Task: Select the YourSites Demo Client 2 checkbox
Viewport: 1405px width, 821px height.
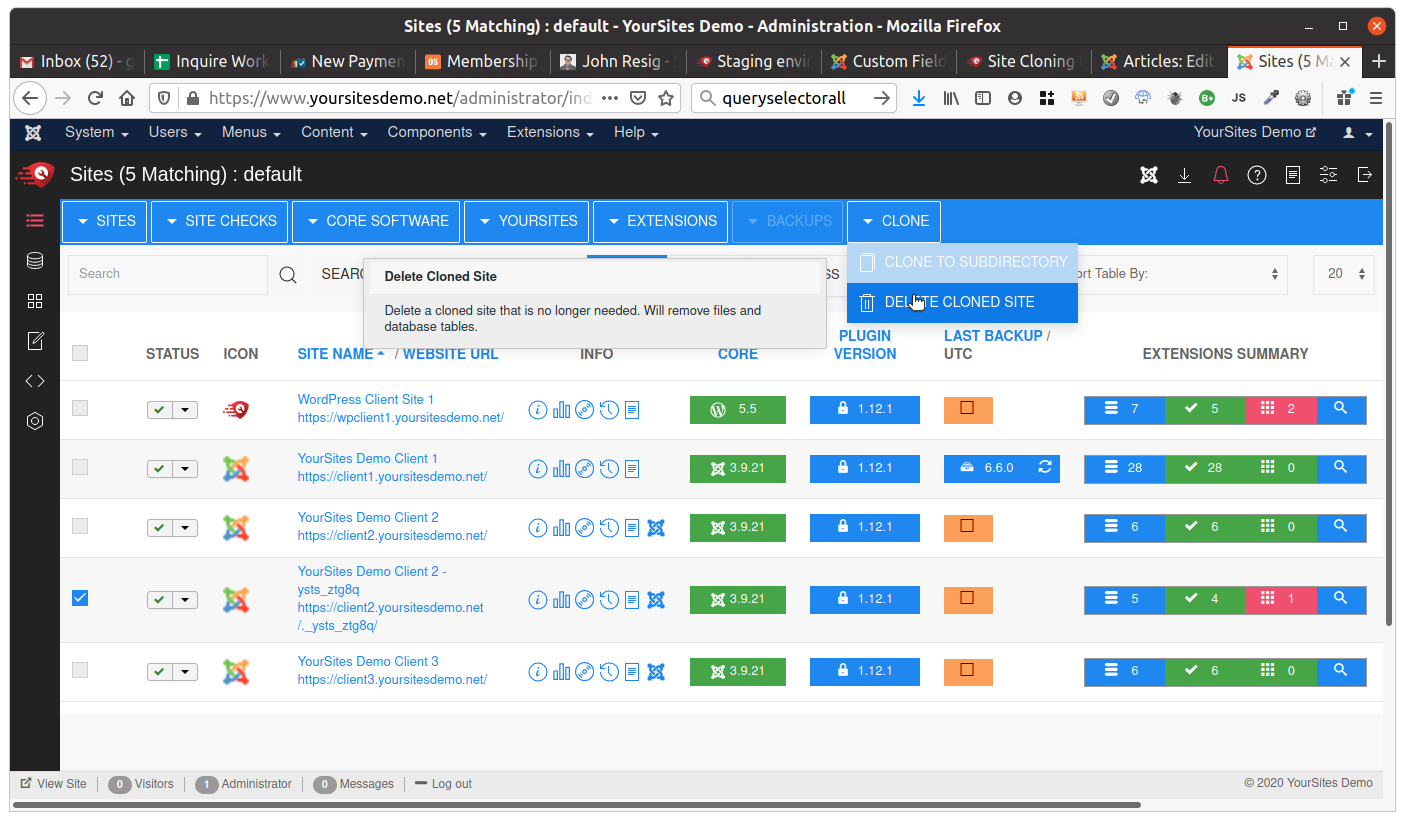Action: click(x=80, y=526)
